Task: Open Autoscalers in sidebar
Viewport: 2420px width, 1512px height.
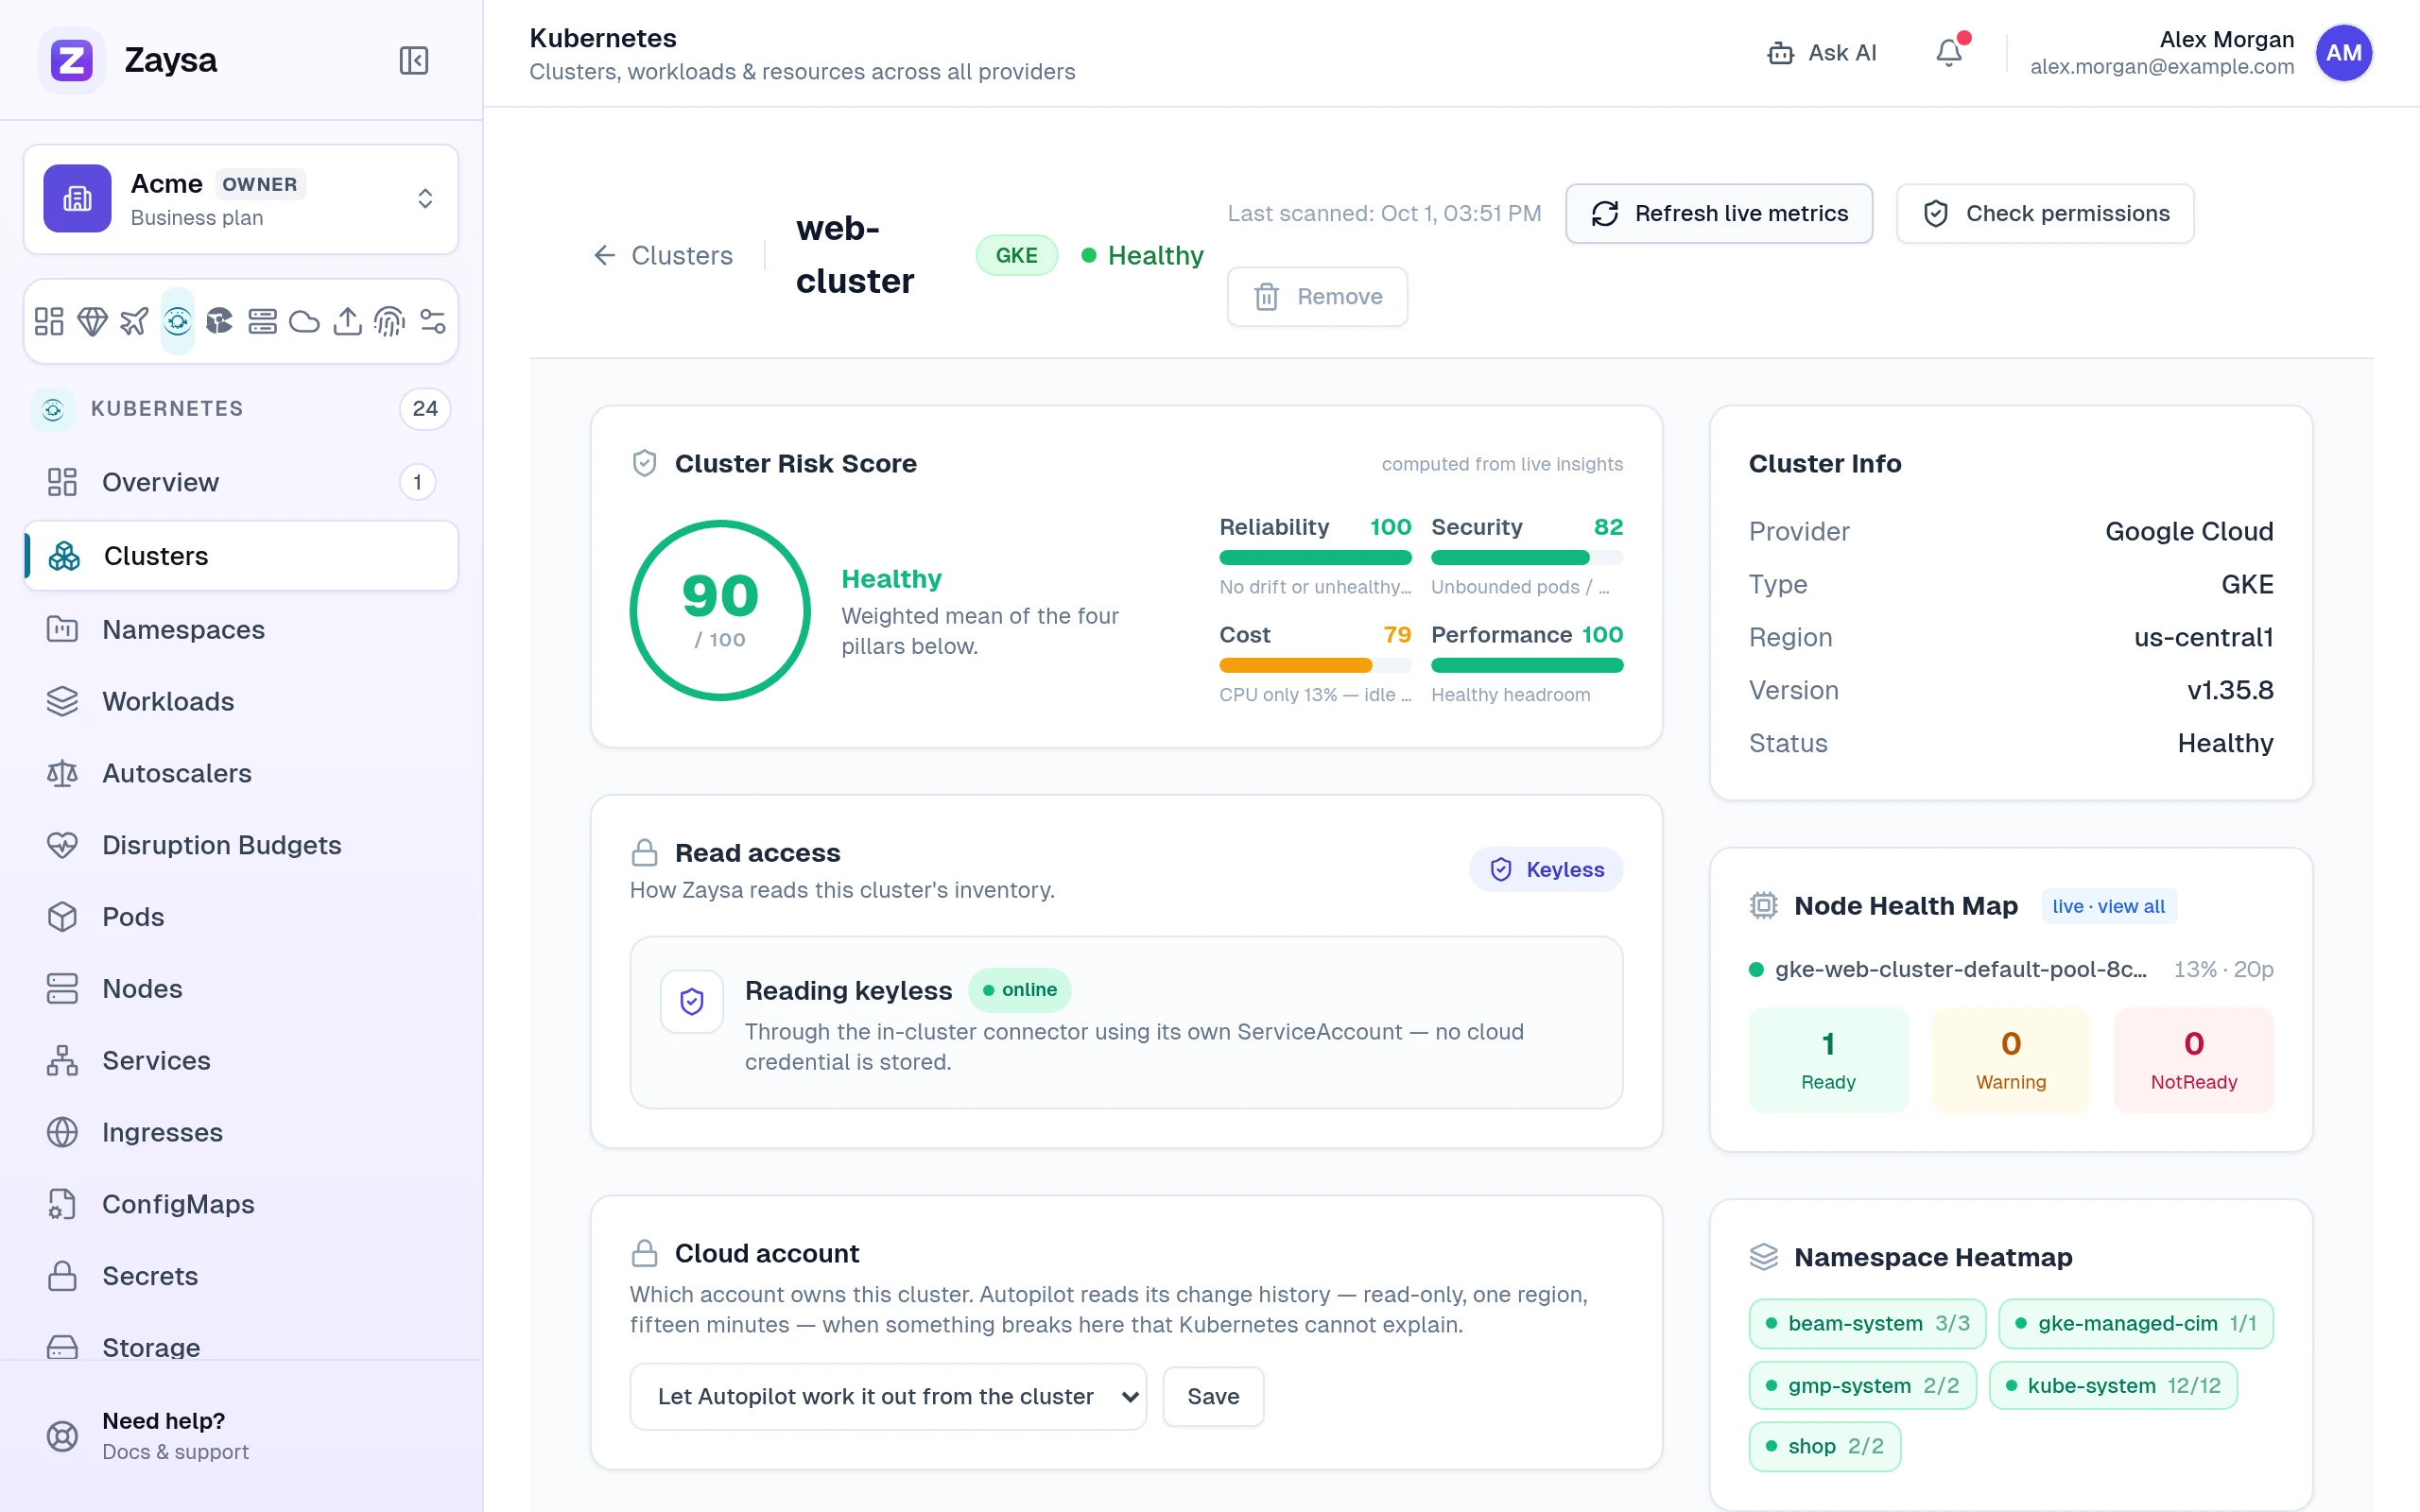Action: tap(241, 773)
